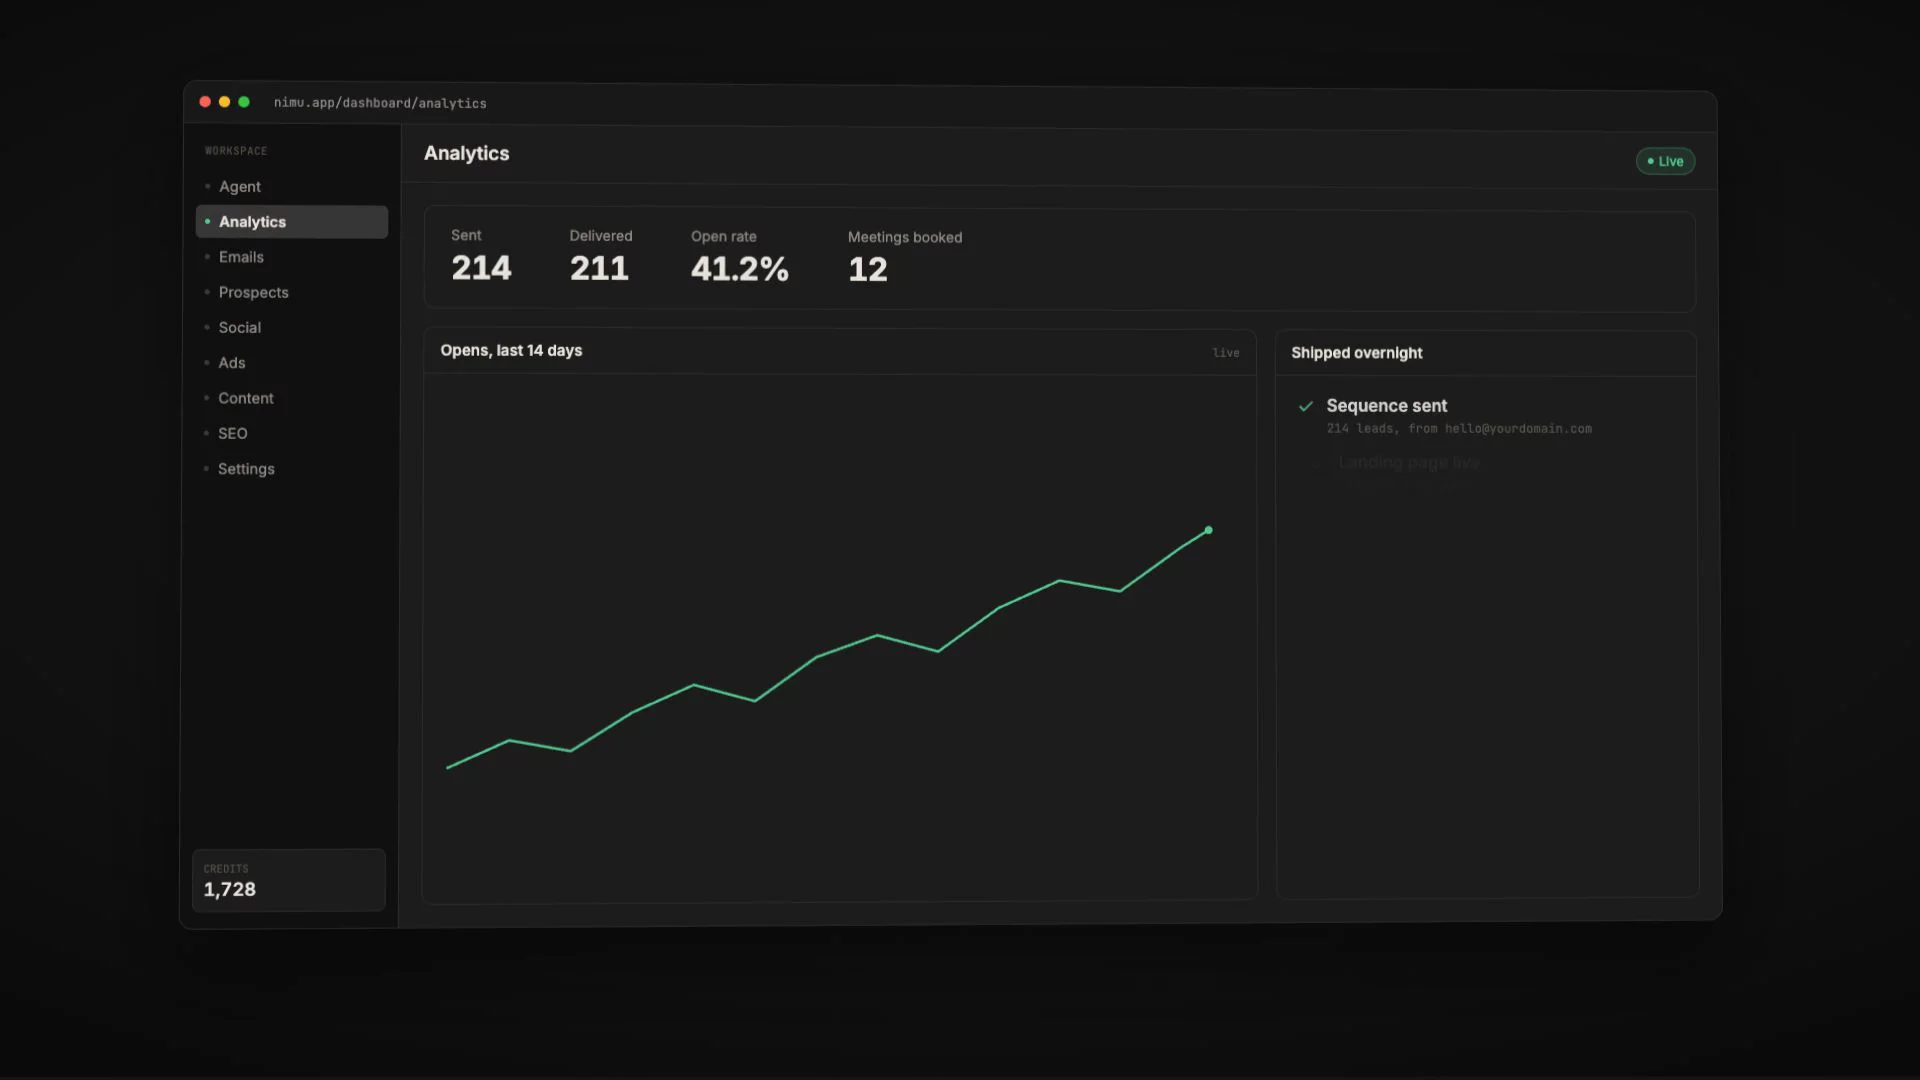Select the Analytics sidebar item
Screen dimensions: 1920x1080
(x=291, y=222)
